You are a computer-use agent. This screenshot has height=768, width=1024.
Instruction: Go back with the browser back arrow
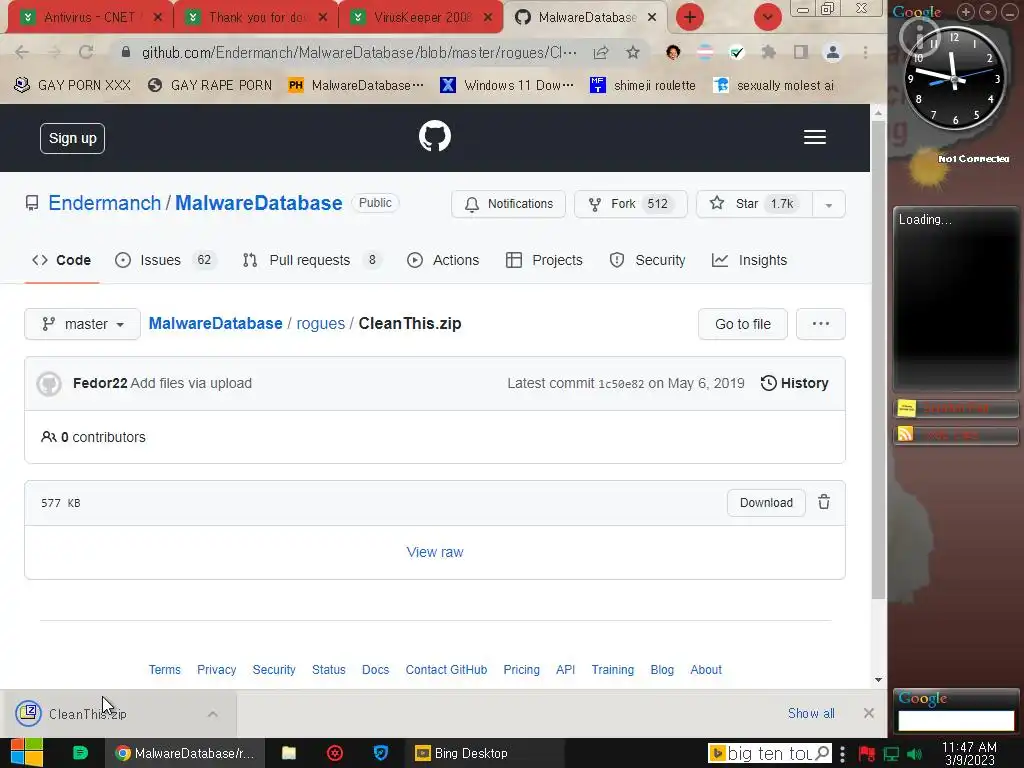point(22,52)
